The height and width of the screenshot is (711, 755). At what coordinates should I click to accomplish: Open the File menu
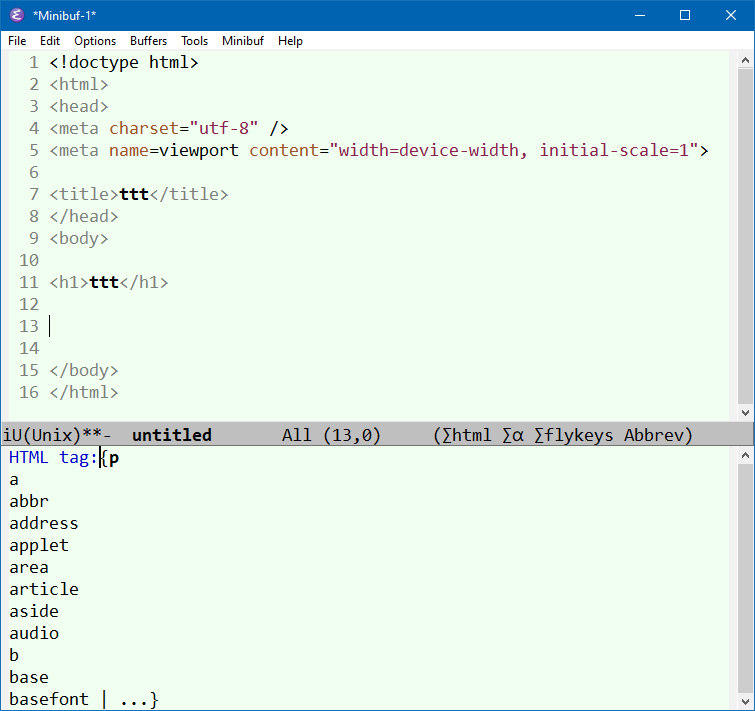[17, 41]
